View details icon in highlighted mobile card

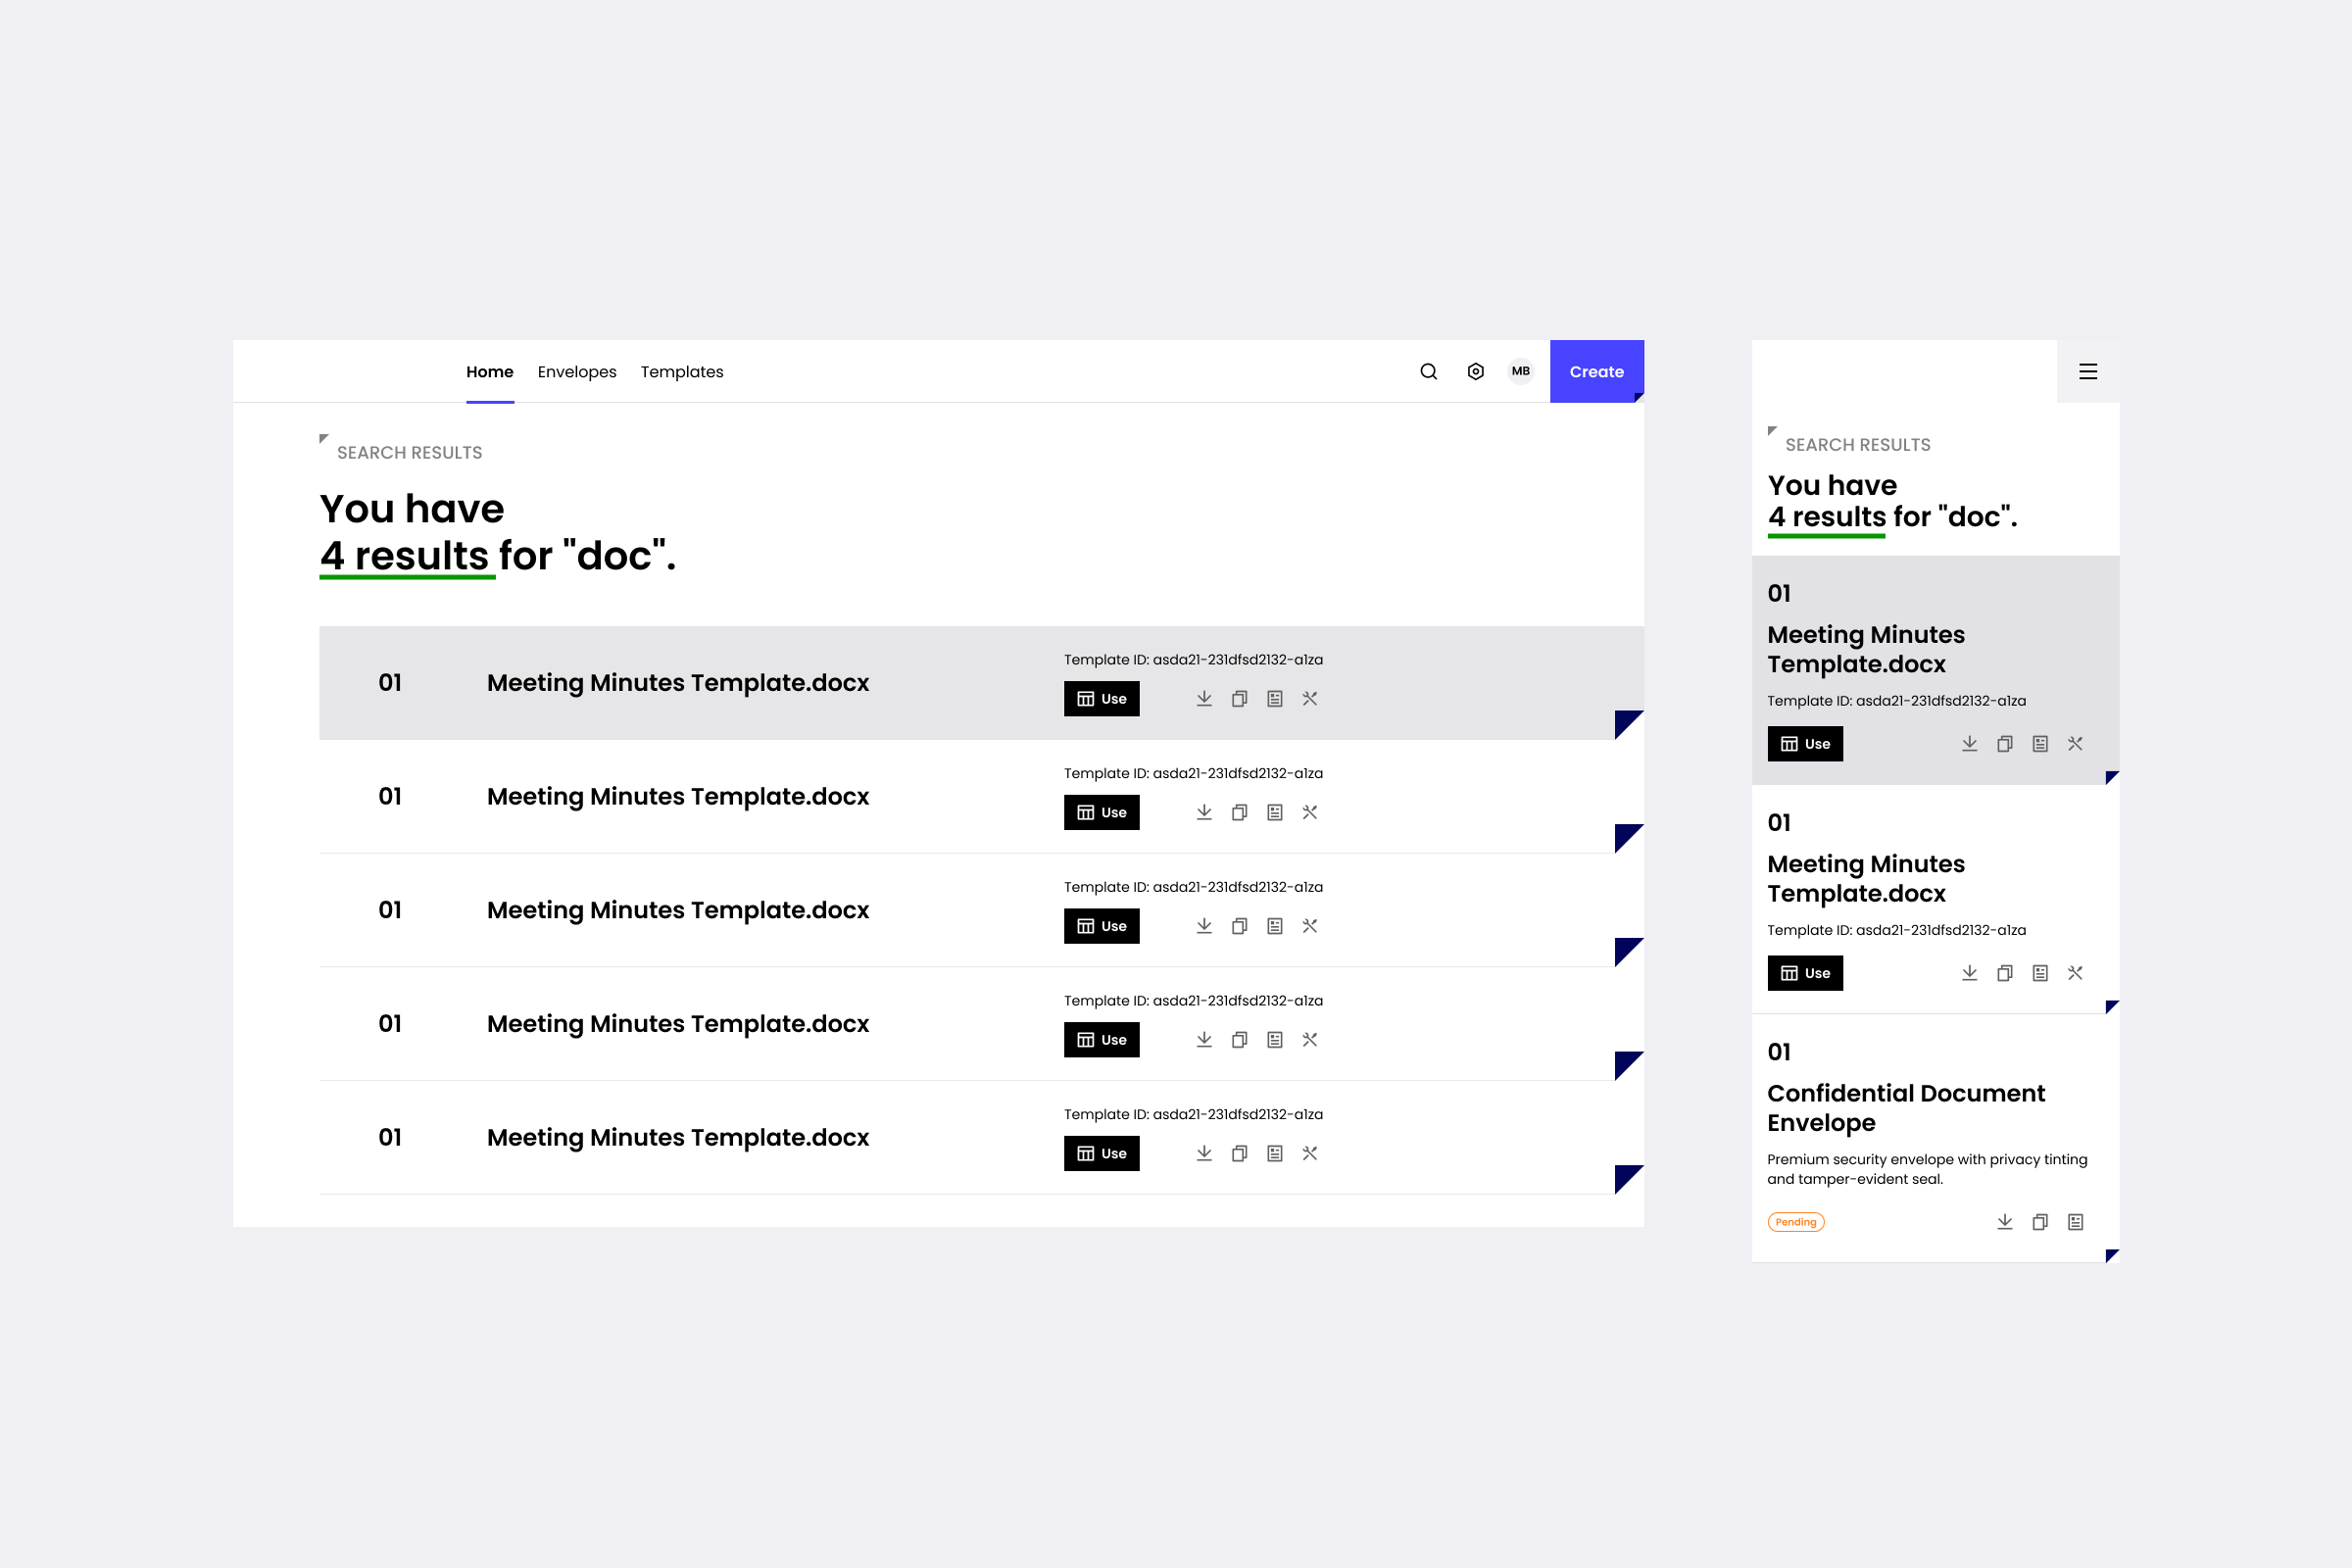pos(2040,744)
